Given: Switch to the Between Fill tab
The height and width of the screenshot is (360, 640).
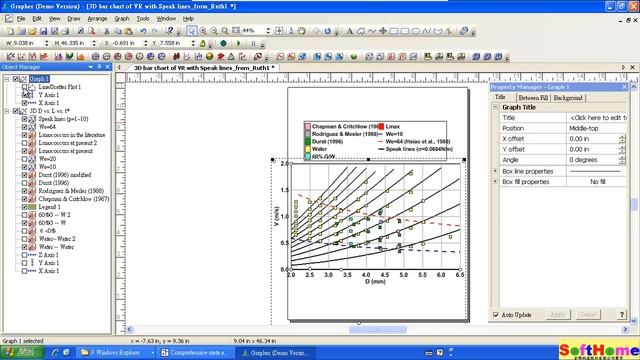Looking at the screenshot, I should click(533, 98).
